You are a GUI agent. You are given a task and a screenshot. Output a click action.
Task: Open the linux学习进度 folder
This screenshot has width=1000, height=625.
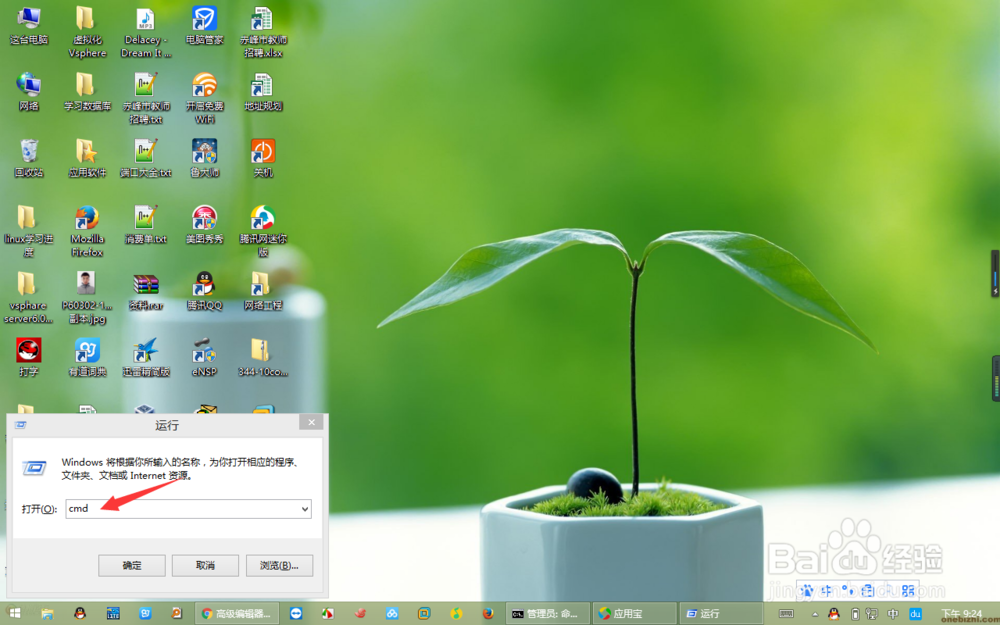[x=29, y=232]
